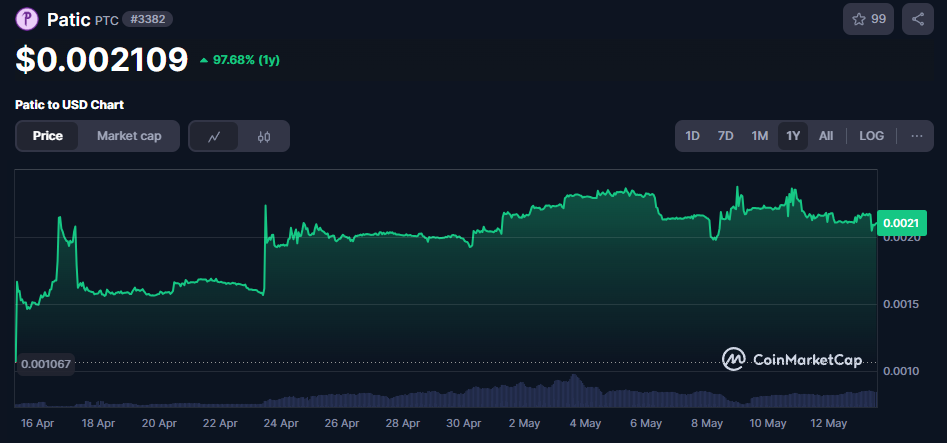The height and width of the screenshot is (443, 947).
Task: Click the $0.002109 price value
Action: 101,60
